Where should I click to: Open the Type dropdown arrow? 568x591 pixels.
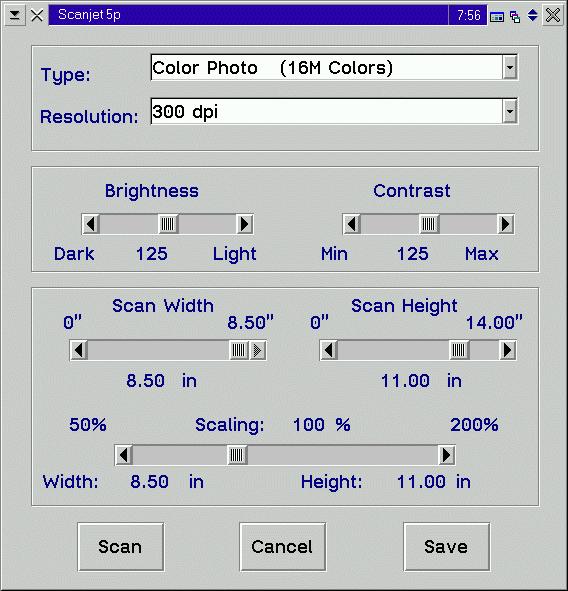[x=510, y=67]
